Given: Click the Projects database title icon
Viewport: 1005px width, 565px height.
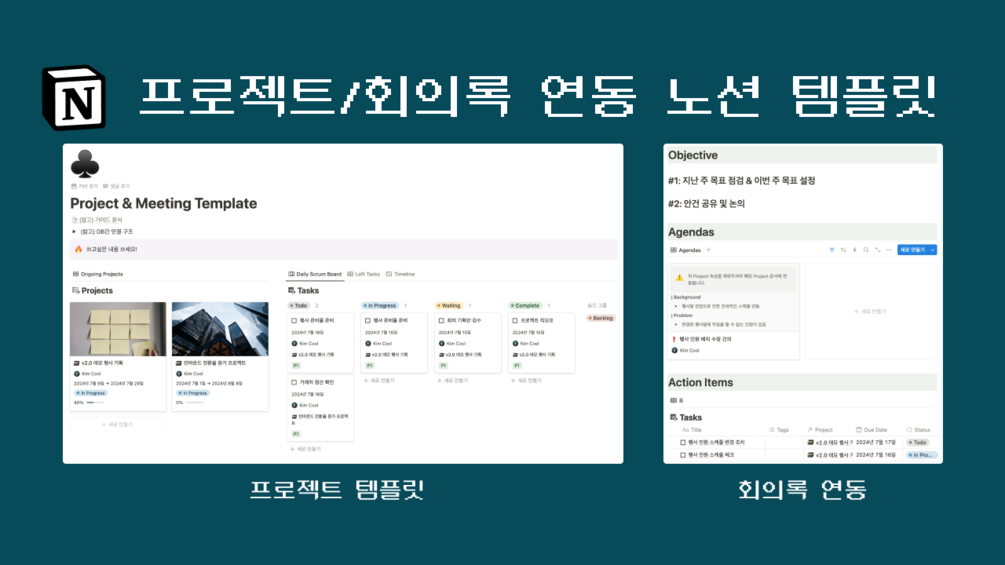Looking at the screenshot, I should pyautogui.click(x=76, y=290).
